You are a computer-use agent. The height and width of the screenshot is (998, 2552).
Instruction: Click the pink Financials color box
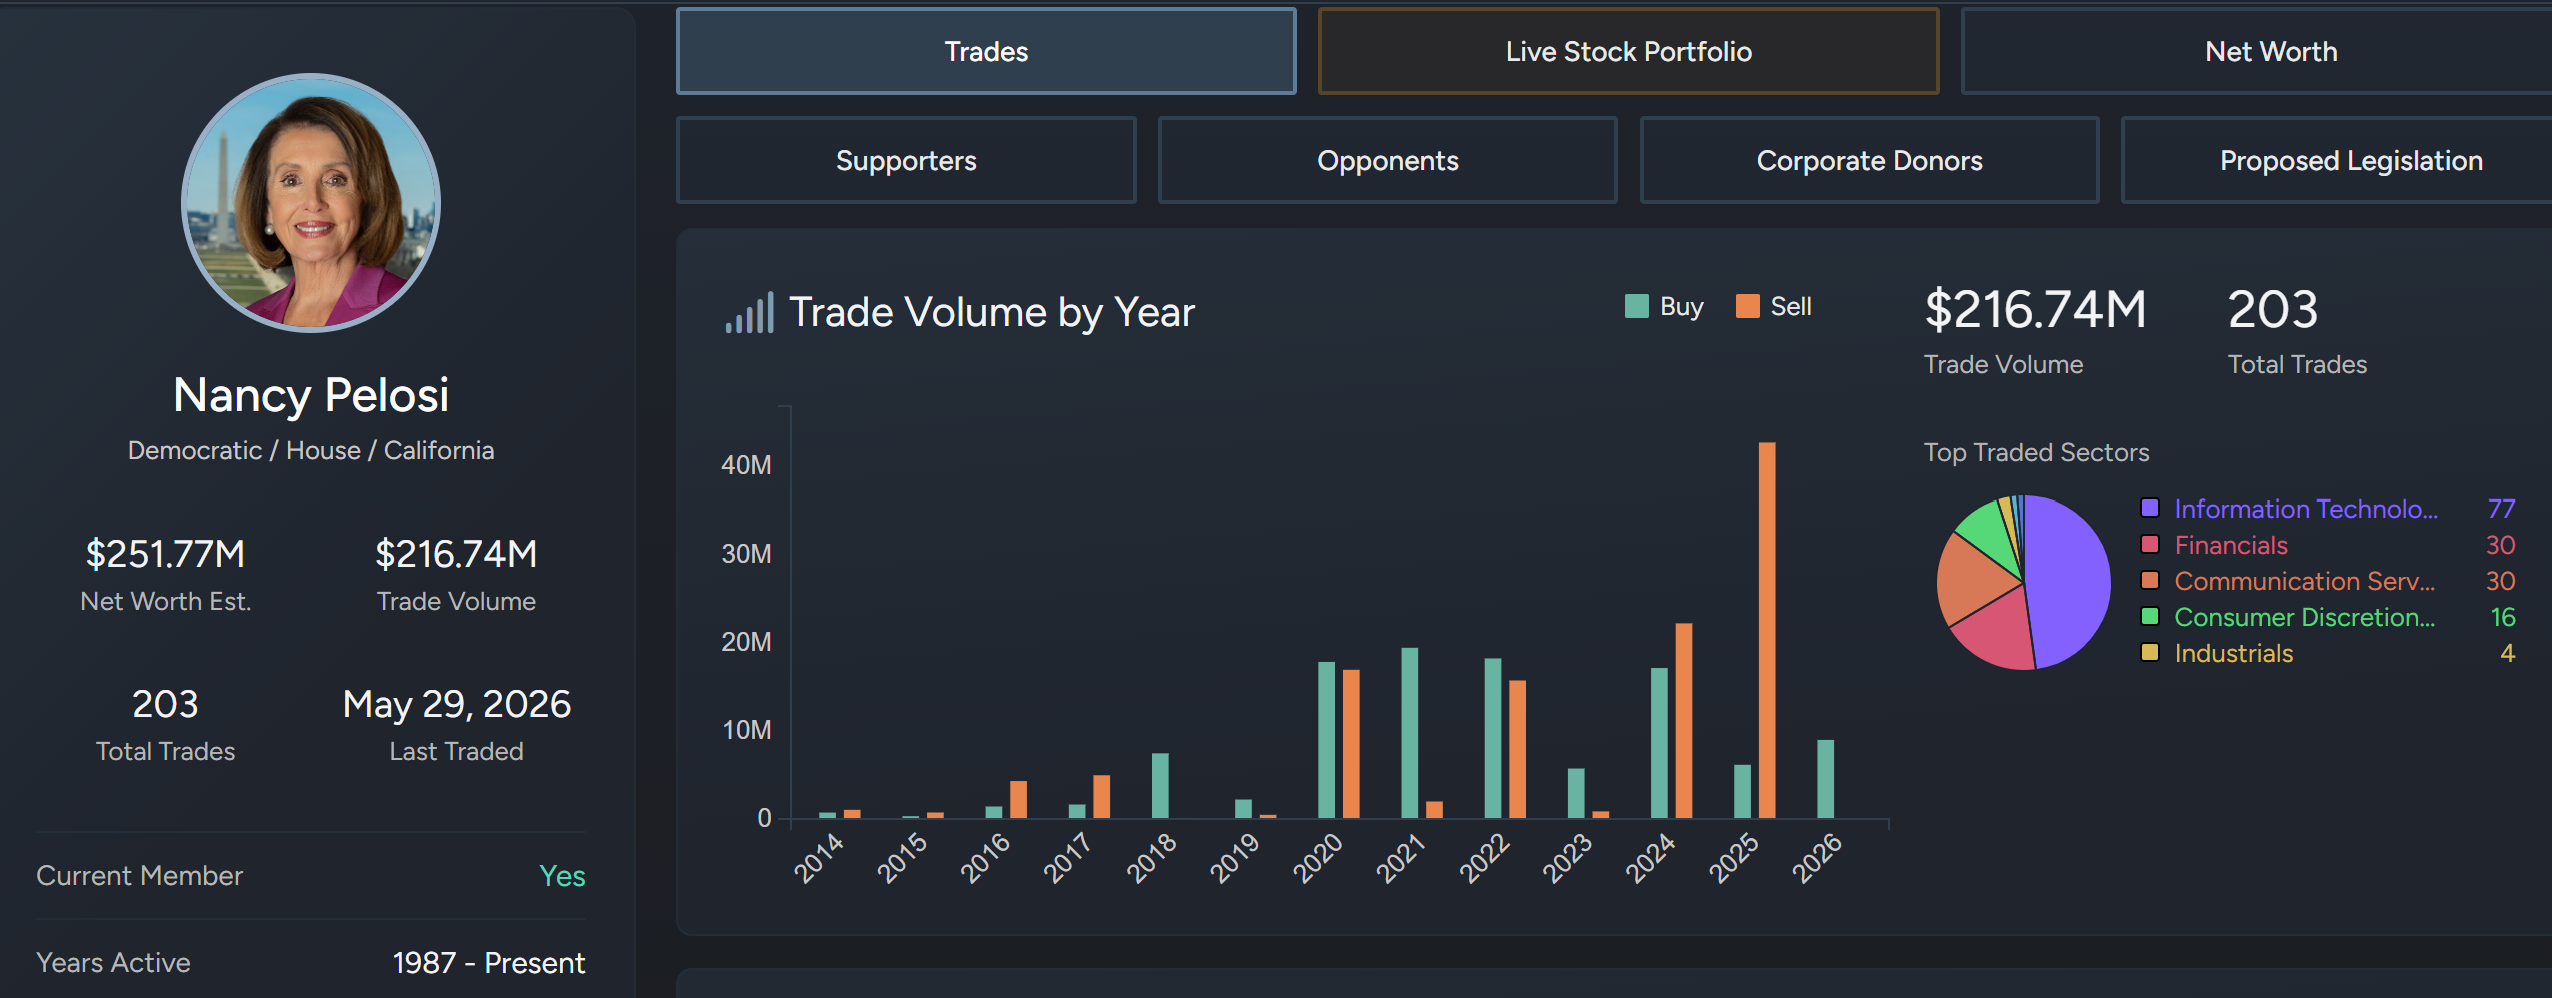point(2149,544)
